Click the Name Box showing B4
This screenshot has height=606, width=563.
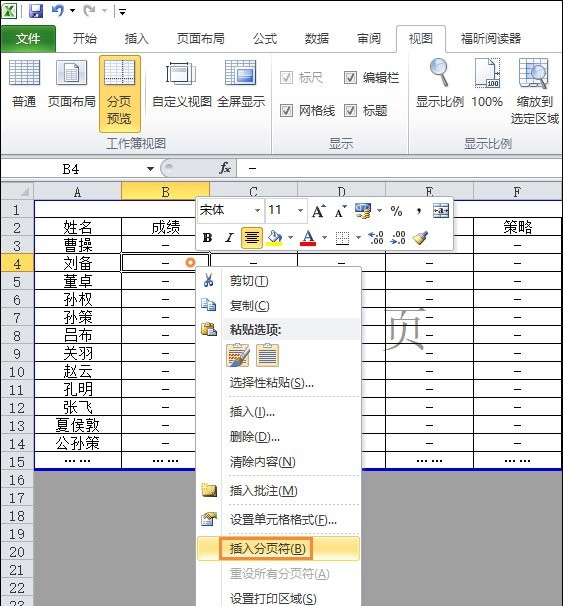pyautogui.click(x=73, y=169)
